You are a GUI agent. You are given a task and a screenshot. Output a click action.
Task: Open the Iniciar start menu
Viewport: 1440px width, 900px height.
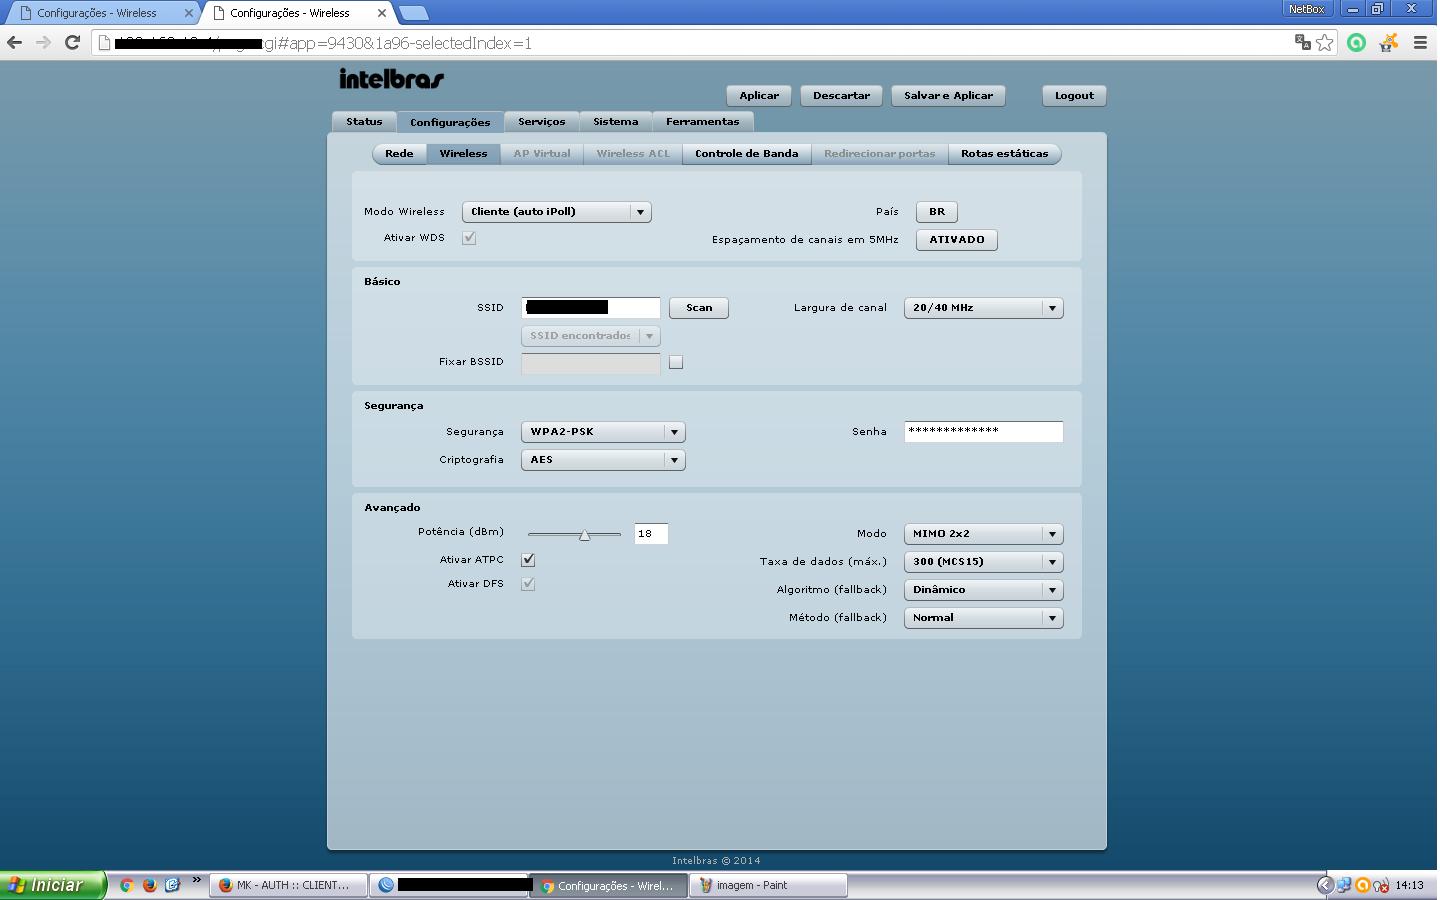pyautogui.click(x=53, y=885)
